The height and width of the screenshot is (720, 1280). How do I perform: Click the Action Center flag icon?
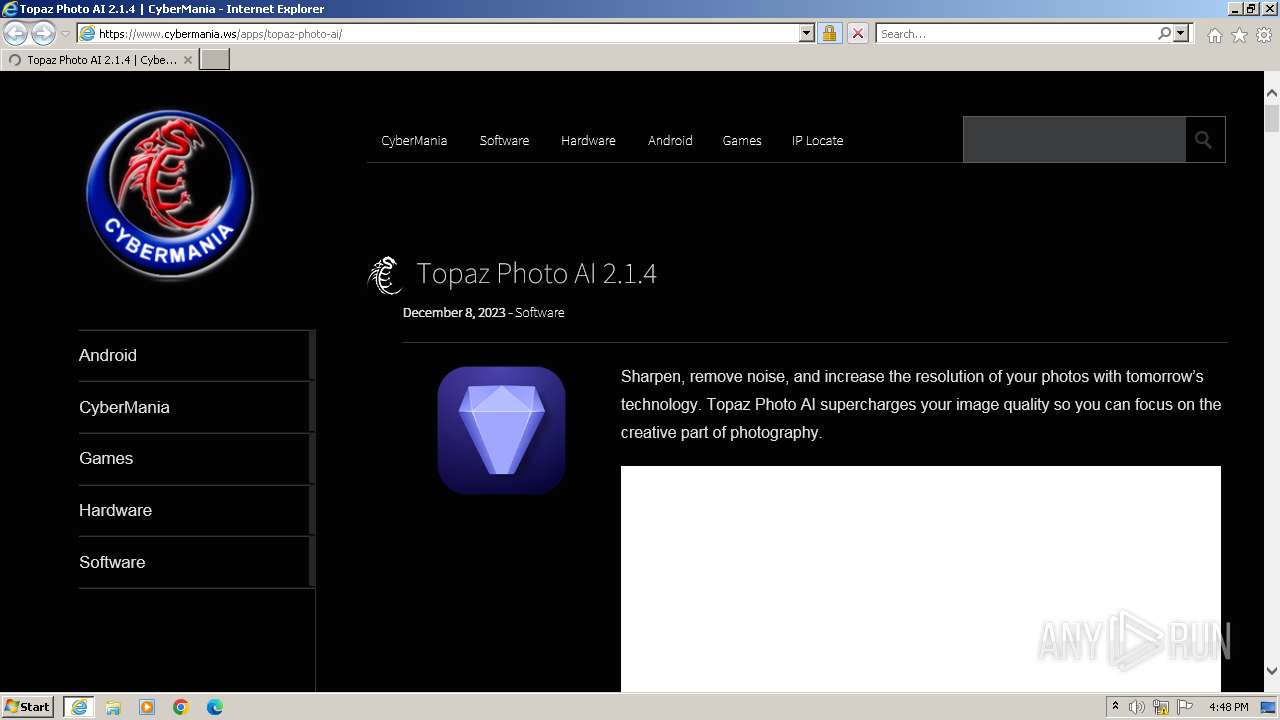coord(1185,707)
